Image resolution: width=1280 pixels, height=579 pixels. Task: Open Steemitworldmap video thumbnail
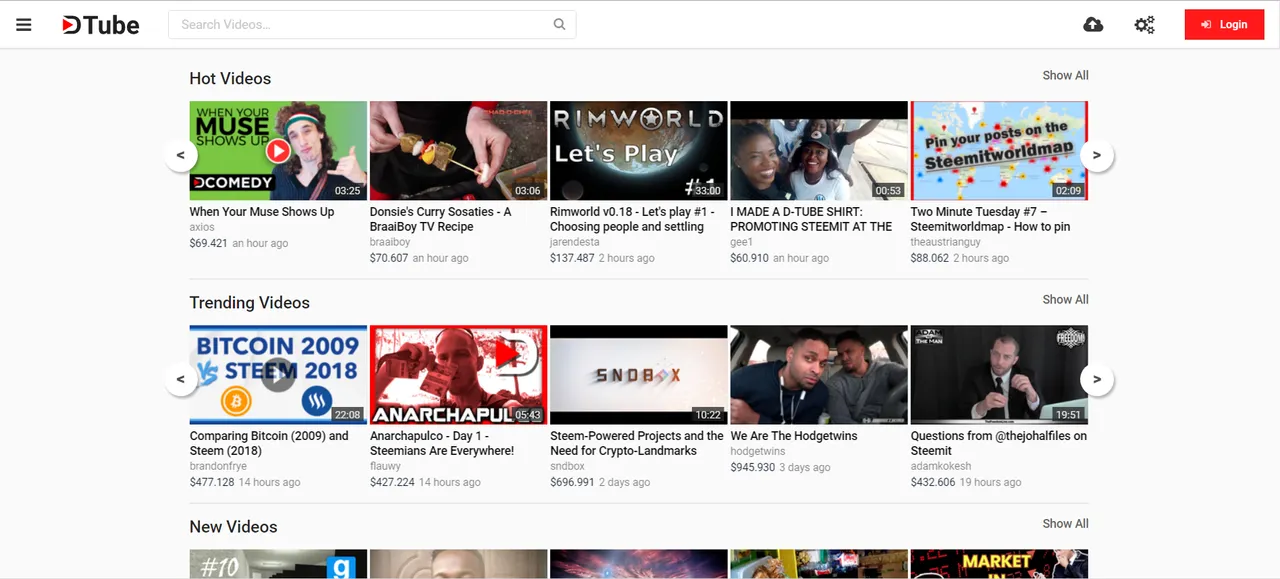(x=999, y=151)
